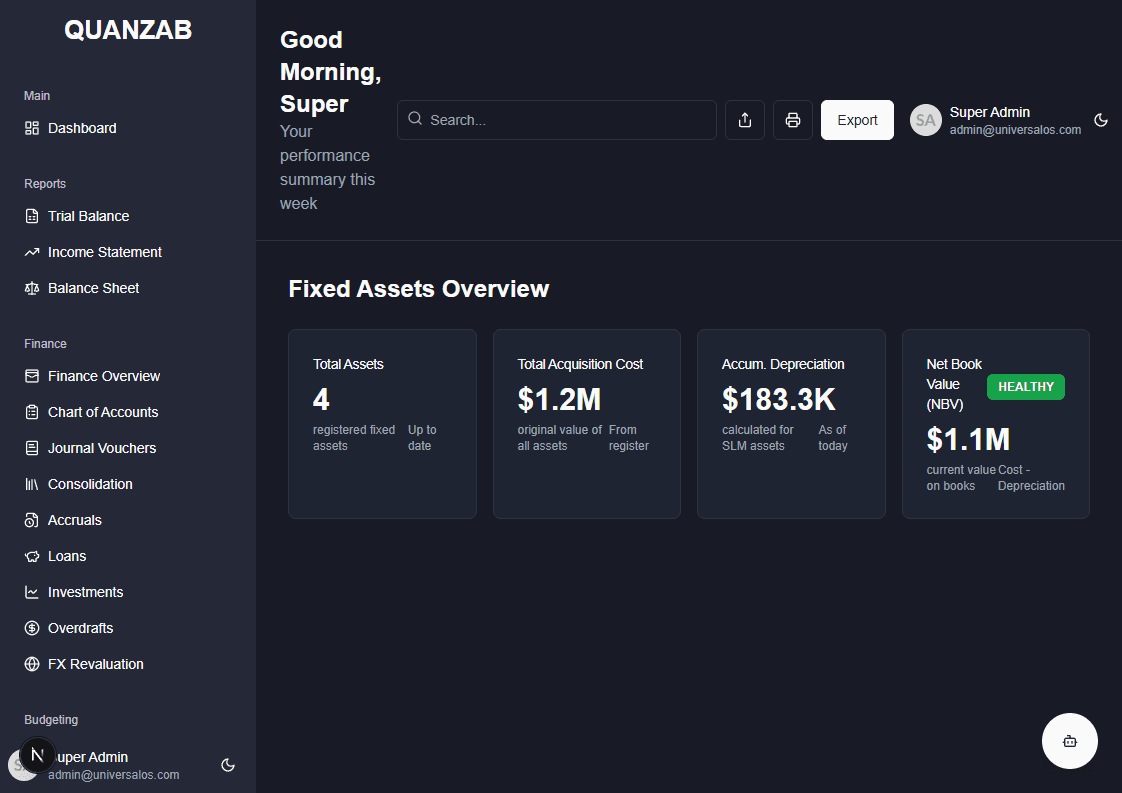
Task: Focus the Search input field
Action: 557,120
